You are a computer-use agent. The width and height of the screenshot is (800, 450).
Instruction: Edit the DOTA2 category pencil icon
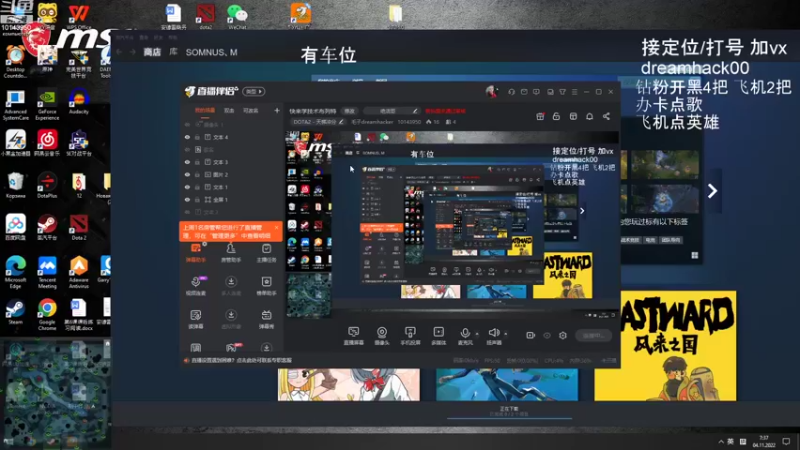tap(341, 122)
